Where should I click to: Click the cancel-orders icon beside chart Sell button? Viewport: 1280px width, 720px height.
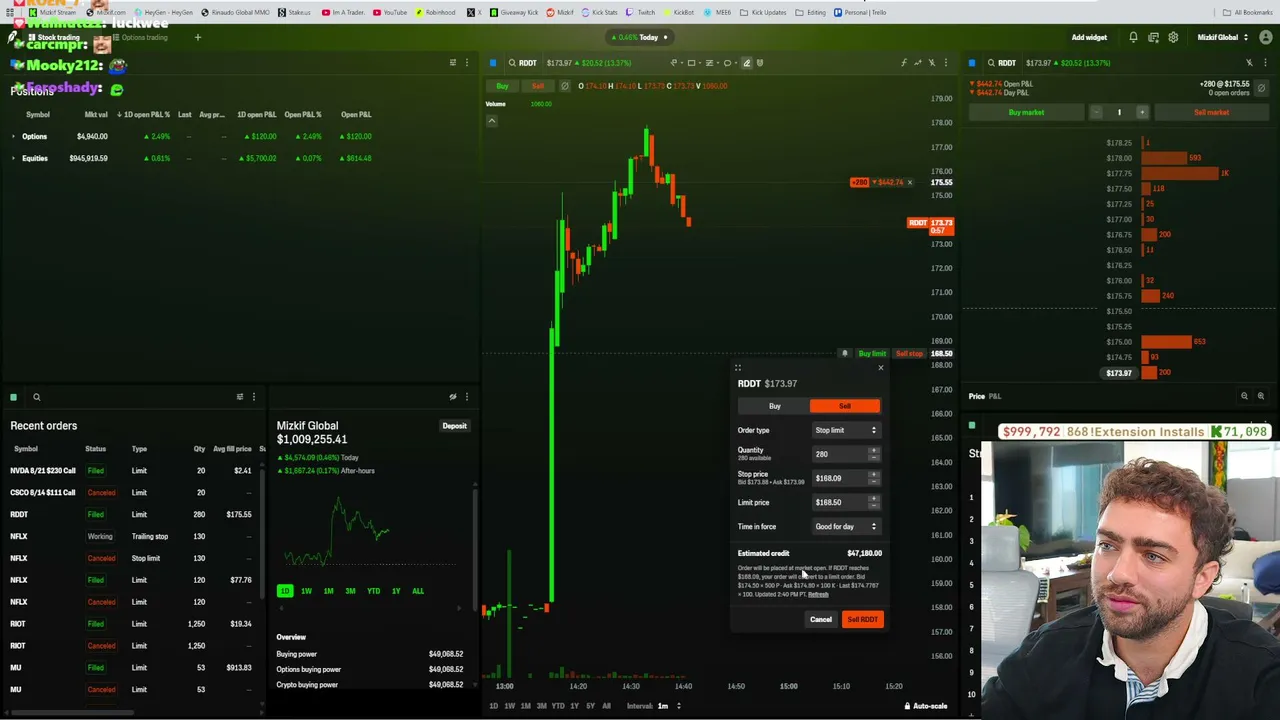[x=564, y=86]
